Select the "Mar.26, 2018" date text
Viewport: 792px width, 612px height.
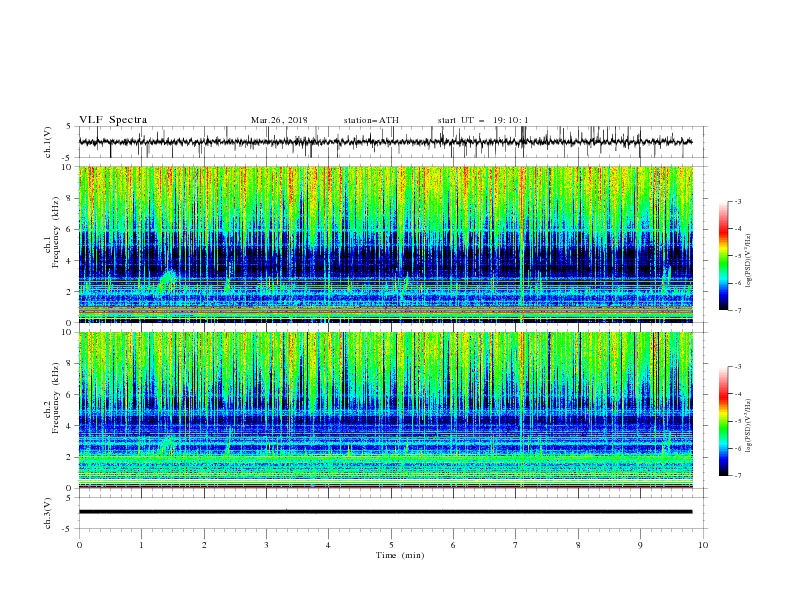click(x=279, y=120)
